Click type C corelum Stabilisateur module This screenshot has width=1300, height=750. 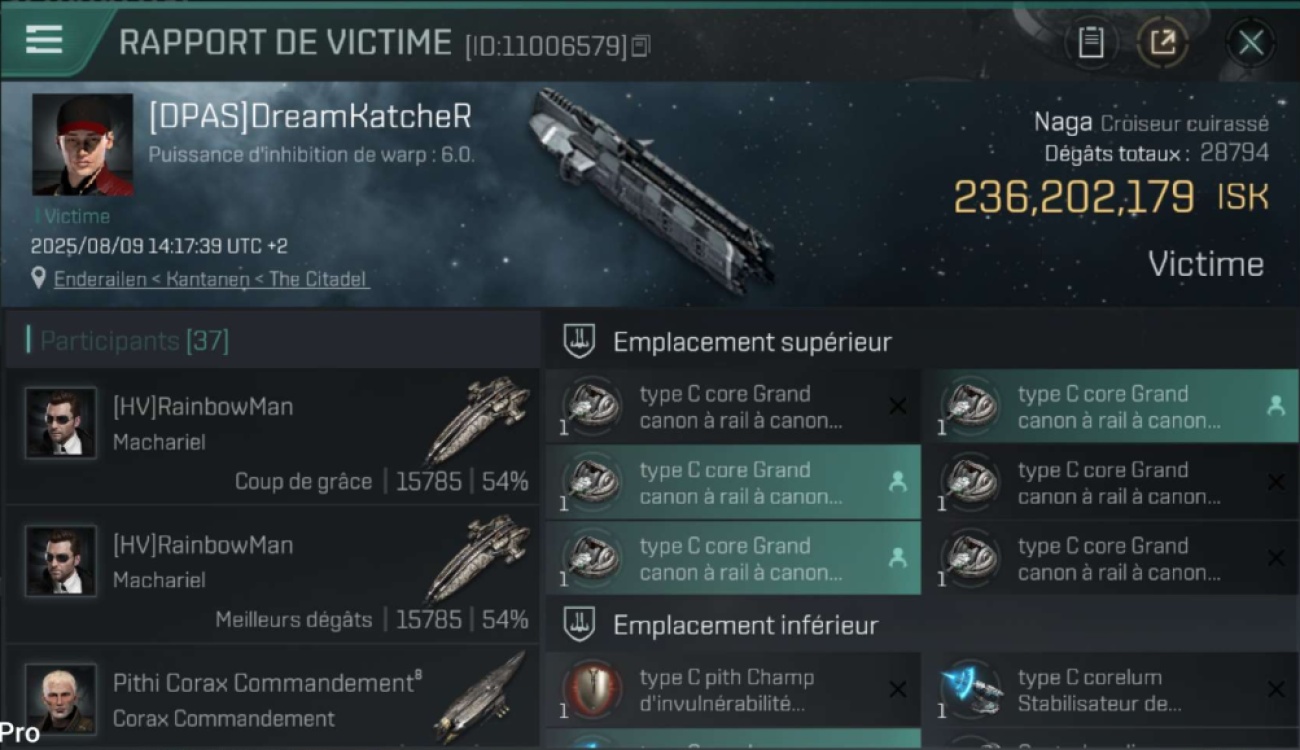click(x=1110, y=690)
